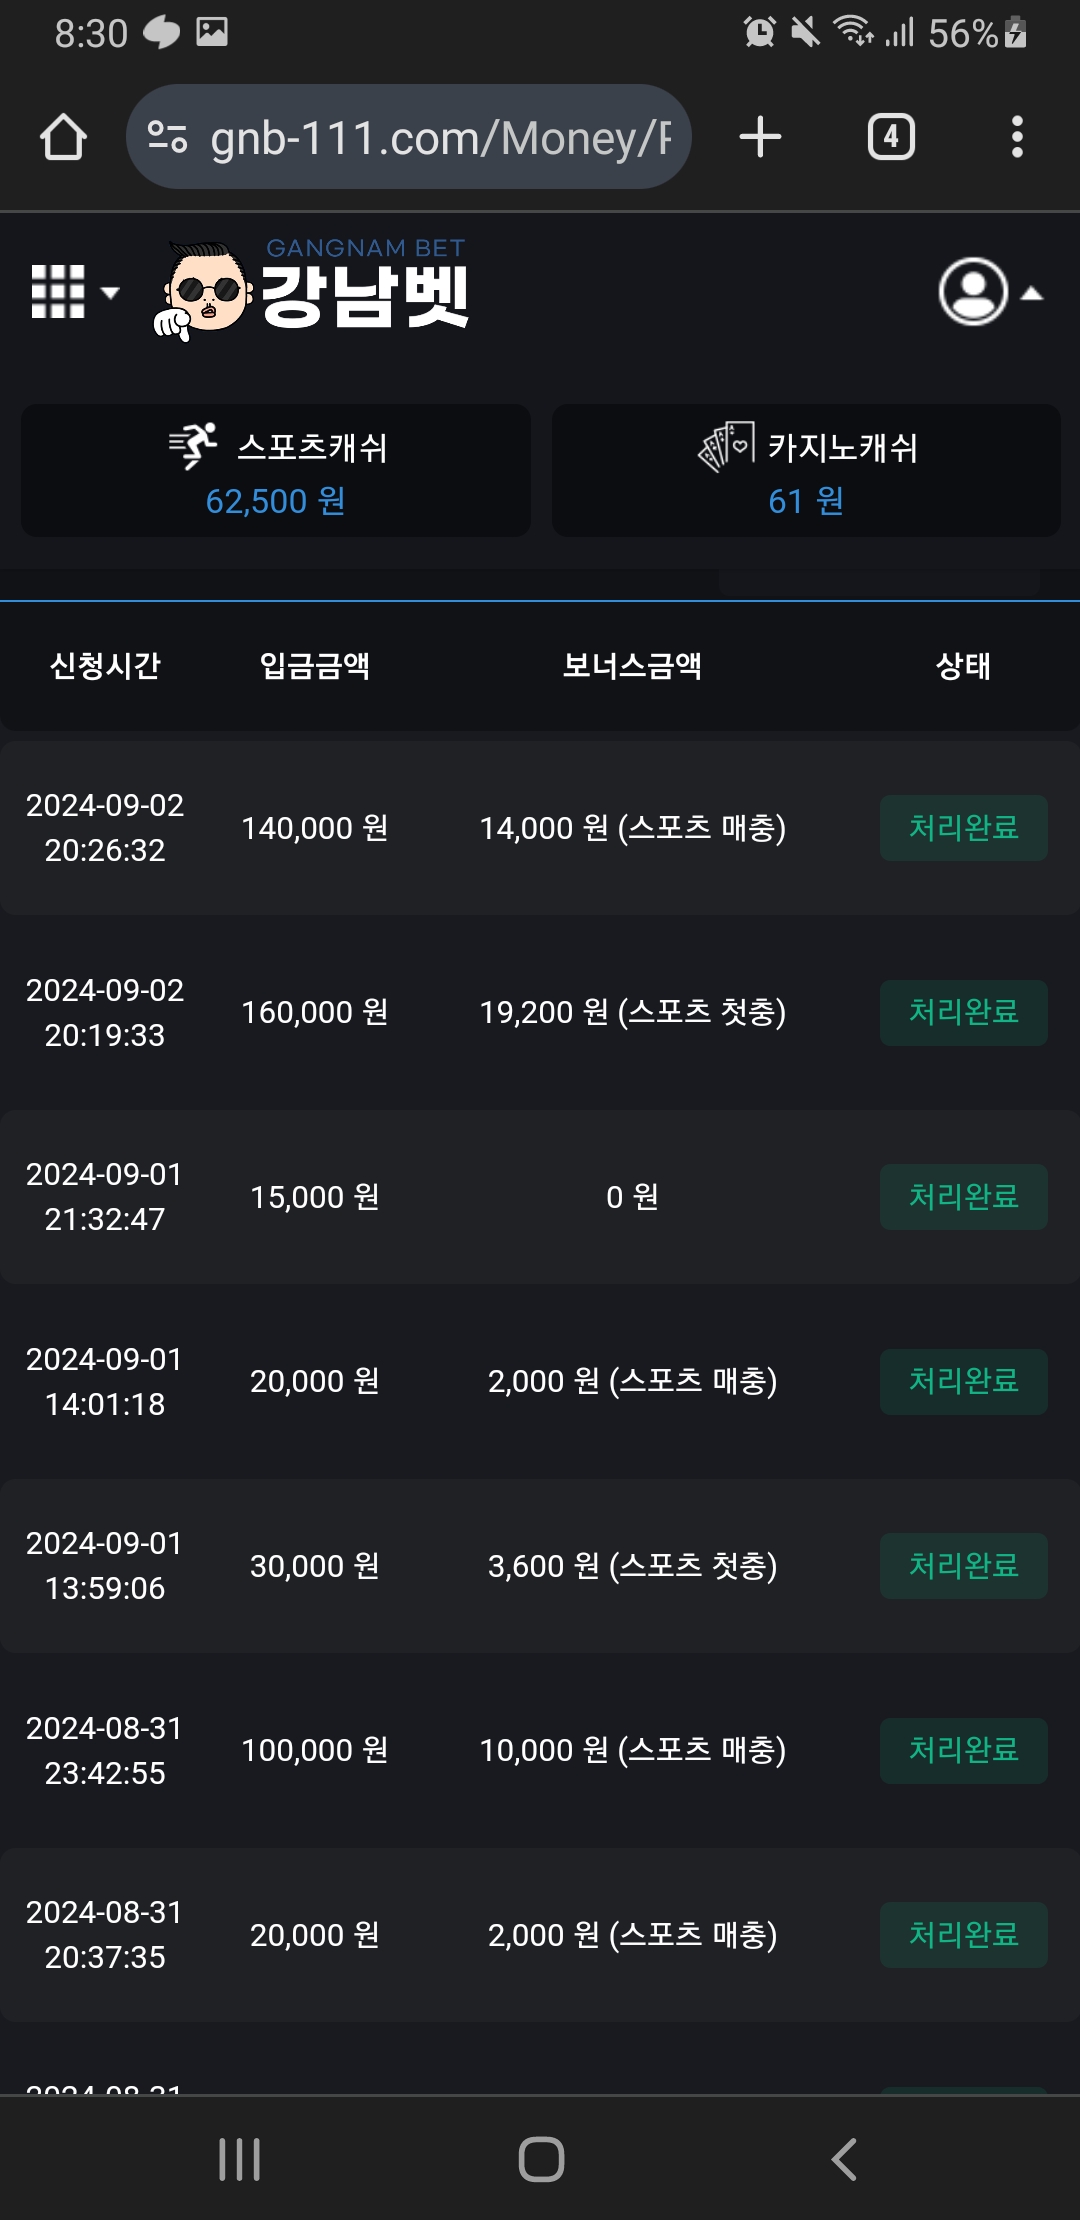Viewport: 1080px width, 2220px height.
Task: Tap the 신청시간 column header
Action: 105,666
